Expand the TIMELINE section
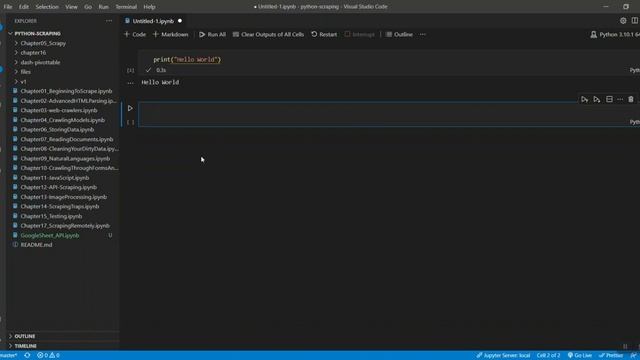 click(x=25, y=346)
